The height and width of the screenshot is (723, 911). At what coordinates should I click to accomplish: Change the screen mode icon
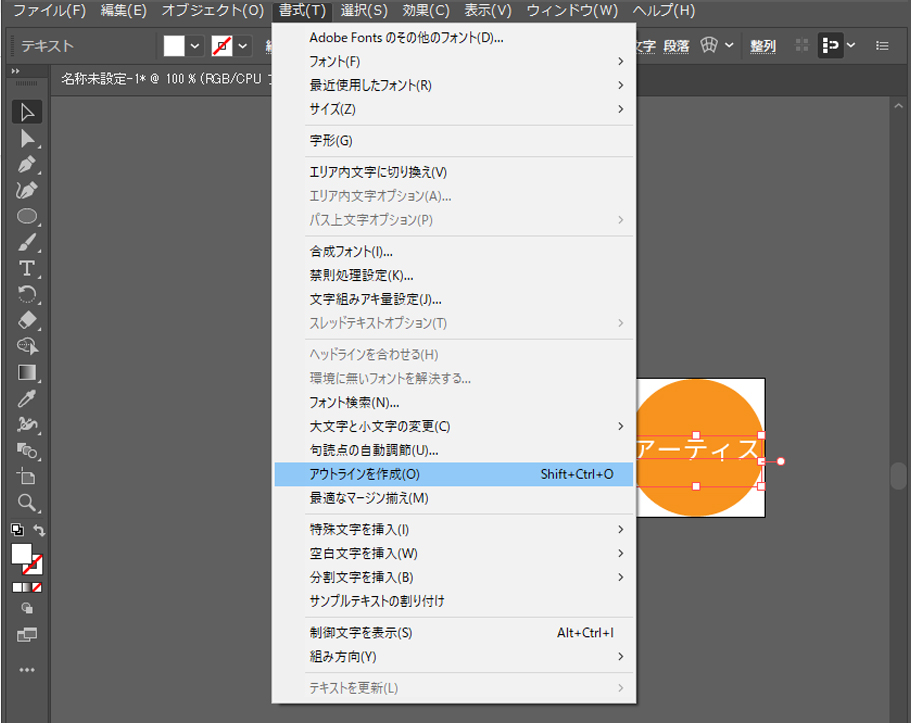[27, 635]
